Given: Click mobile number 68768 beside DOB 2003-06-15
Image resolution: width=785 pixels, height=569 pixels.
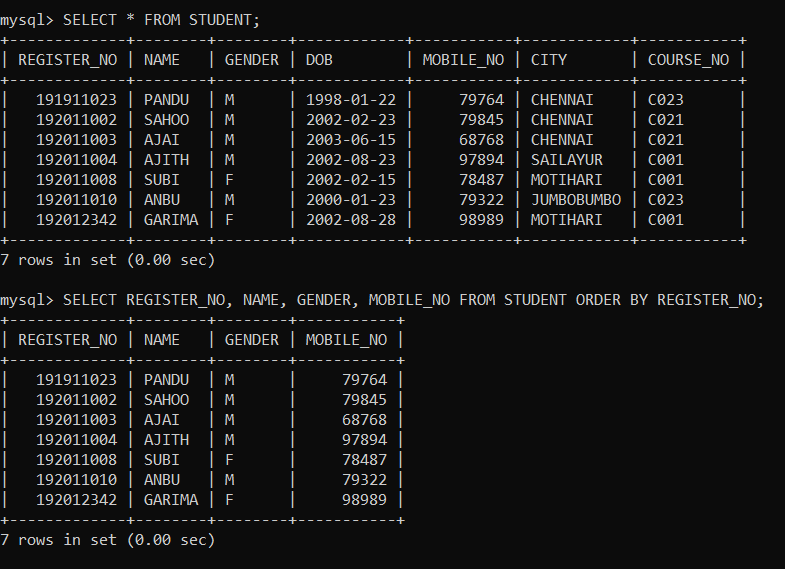Looking at the screenshot, I should coord(482,140).
